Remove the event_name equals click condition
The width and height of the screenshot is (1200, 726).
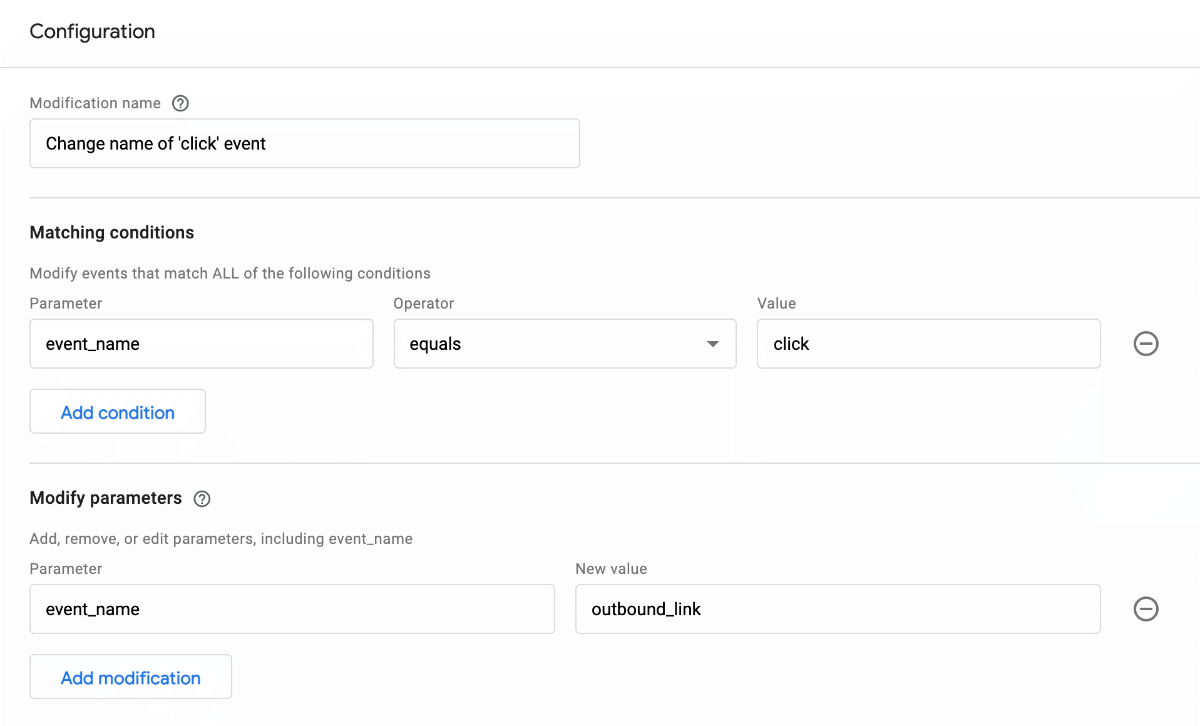coord(1146,343)
